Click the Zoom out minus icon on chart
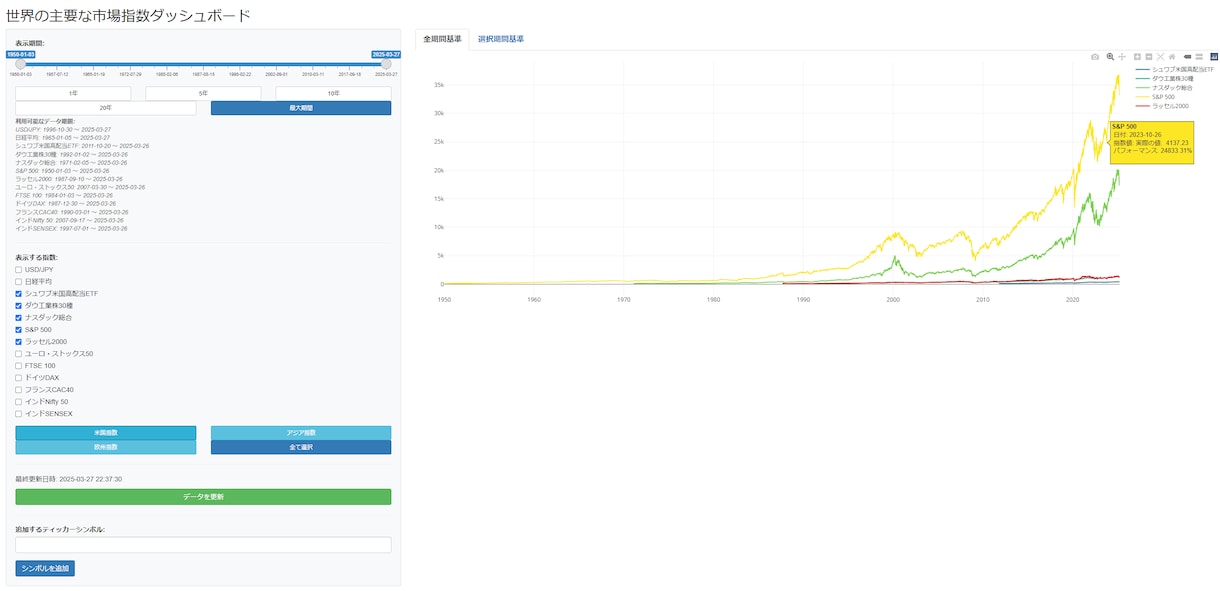This screenshot has width=1220, height=591. (1149, 57)
